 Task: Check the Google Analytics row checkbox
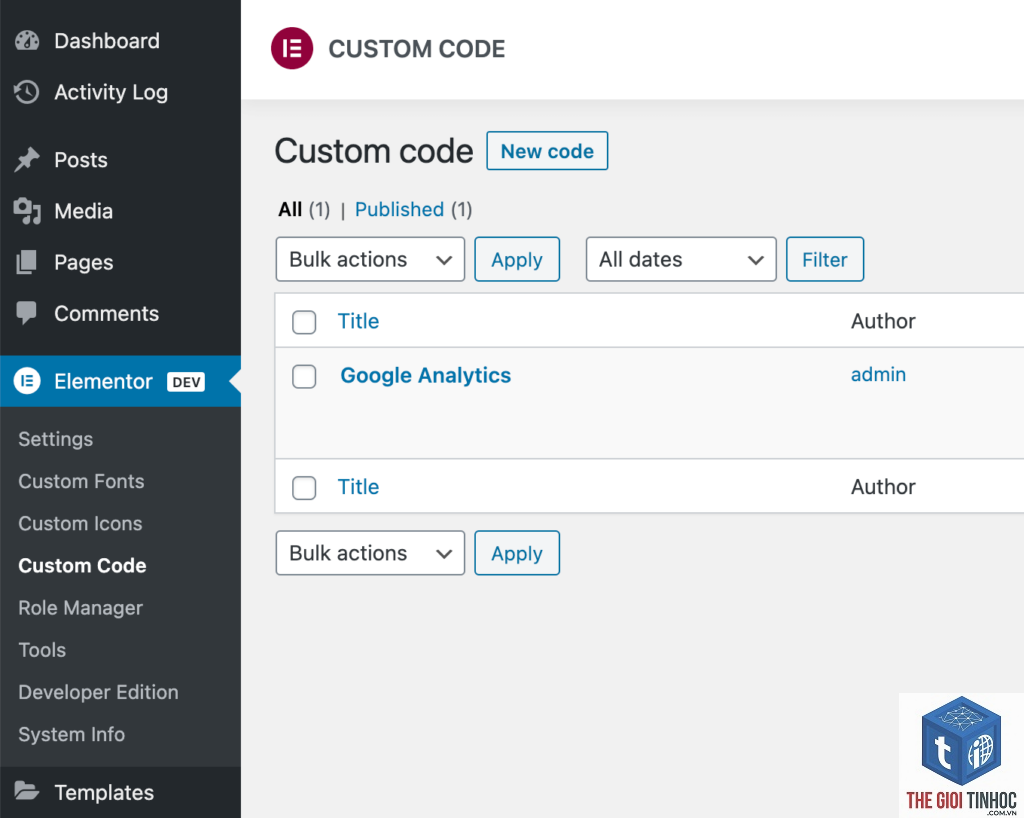click(304, 376)
